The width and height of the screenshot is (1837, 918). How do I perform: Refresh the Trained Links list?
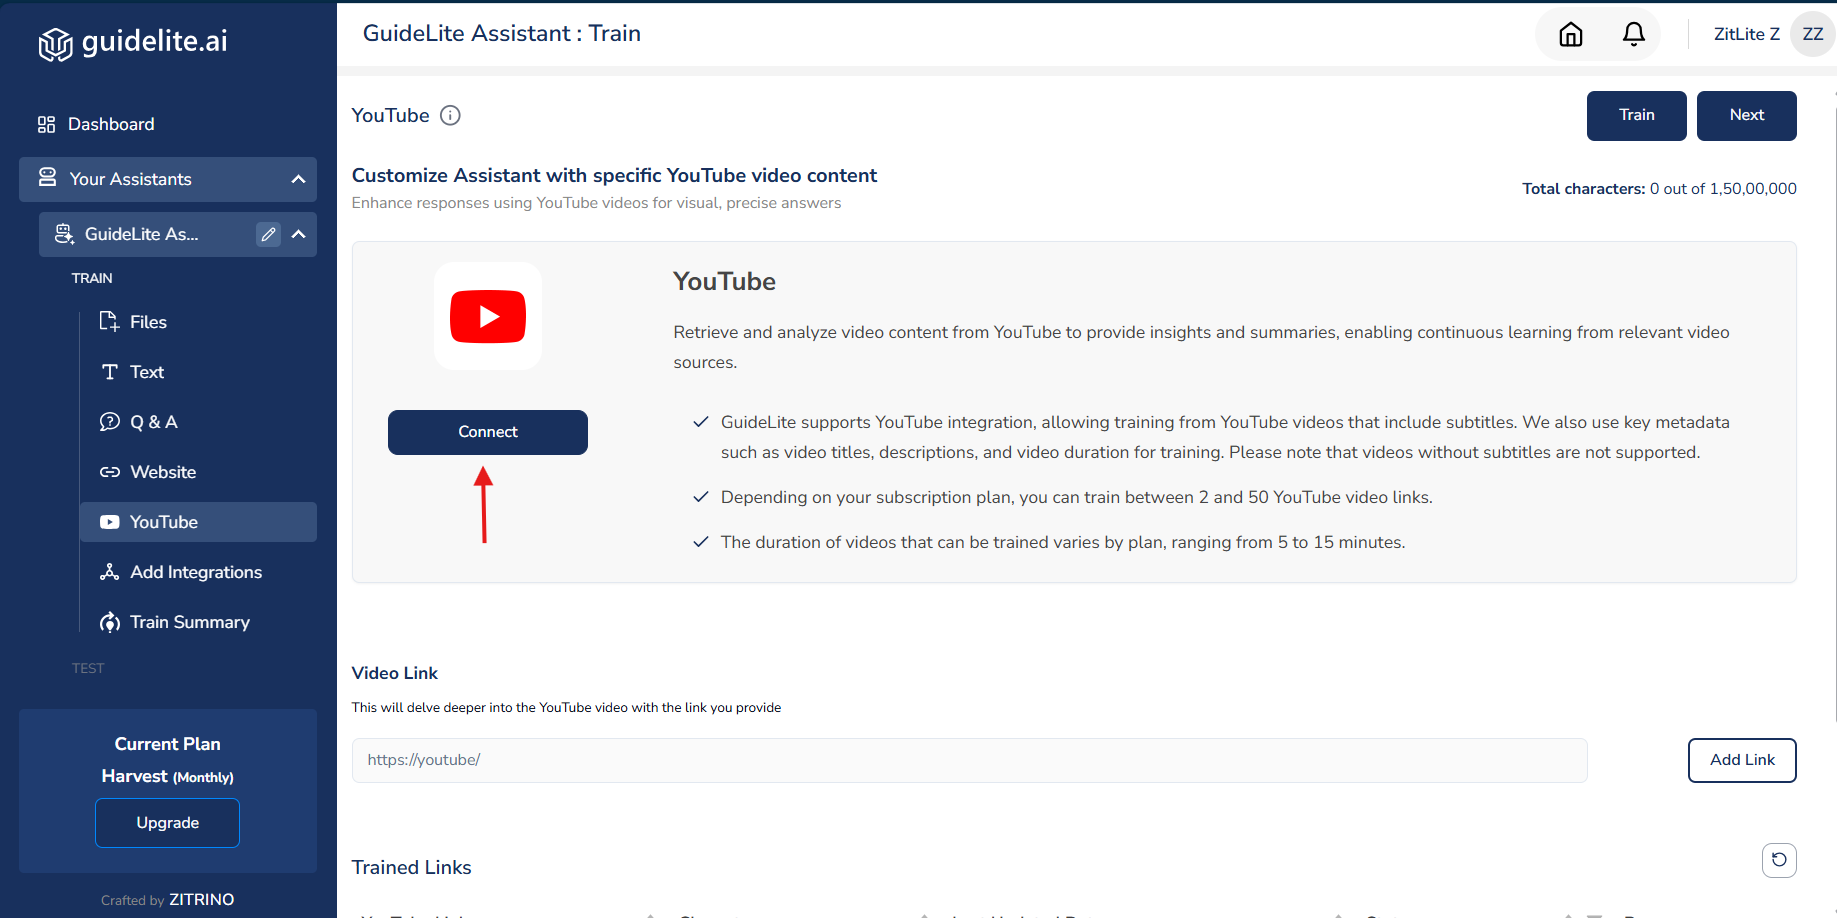(x=1779, y=860)
